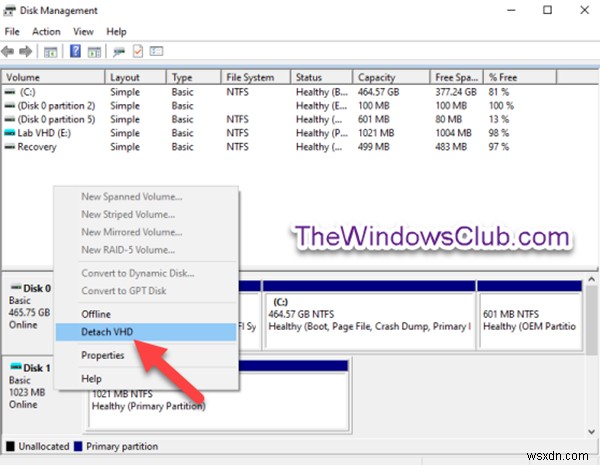Open the Action menu

click(x=46, y=32)
